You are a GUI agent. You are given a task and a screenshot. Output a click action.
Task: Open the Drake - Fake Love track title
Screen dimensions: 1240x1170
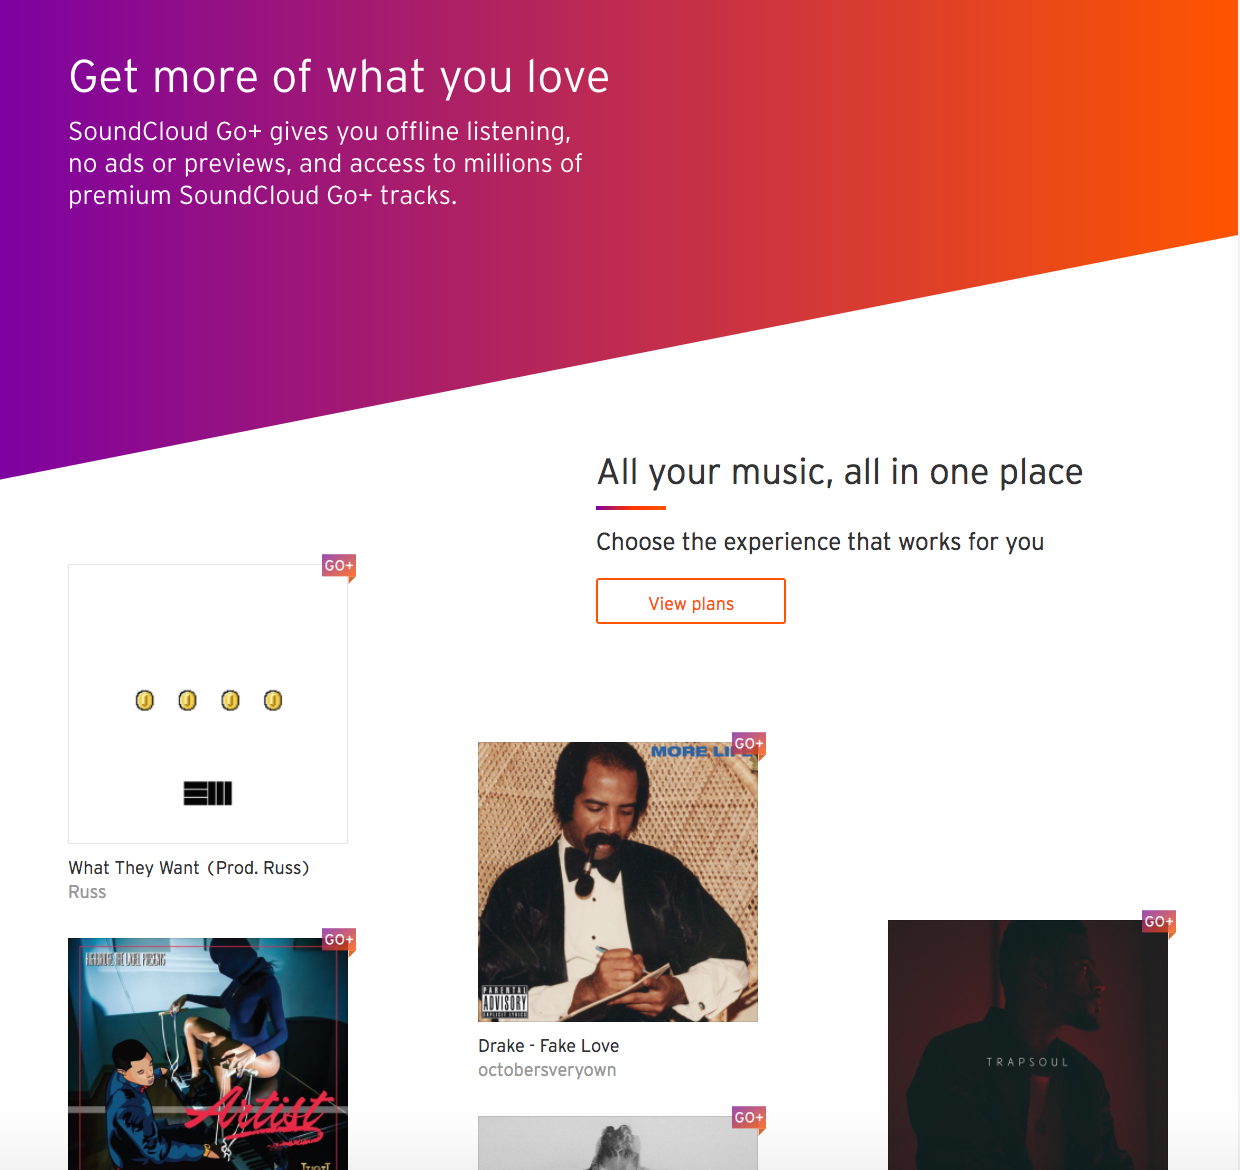(548, 1046)
